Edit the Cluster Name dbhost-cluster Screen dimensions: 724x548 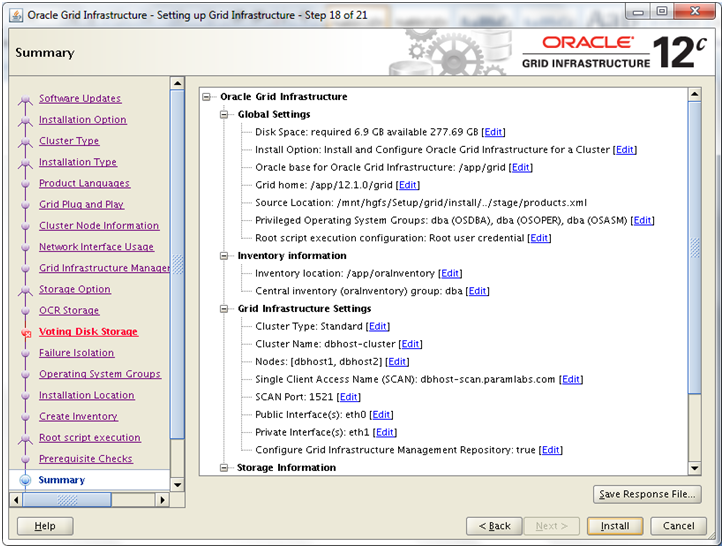pos(410,344)
